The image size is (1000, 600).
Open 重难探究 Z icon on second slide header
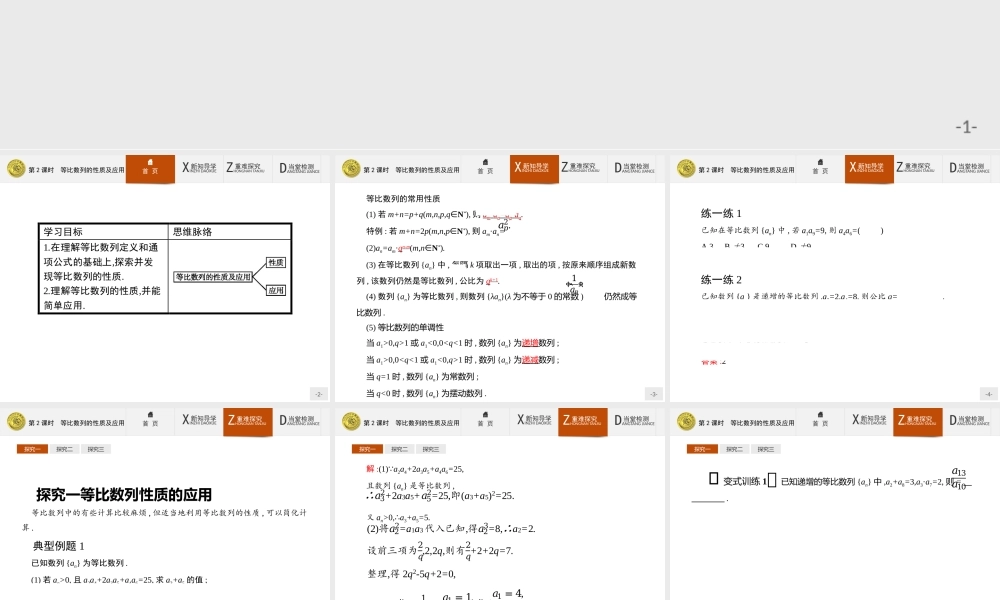pos(581,168)
